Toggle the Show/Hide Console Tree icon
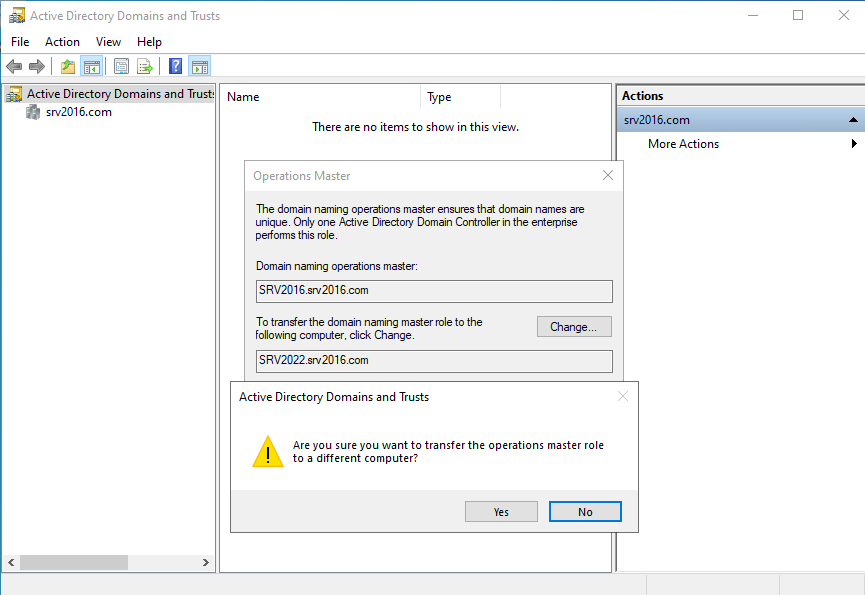865x595 pixels. click(x=92, y=67)
